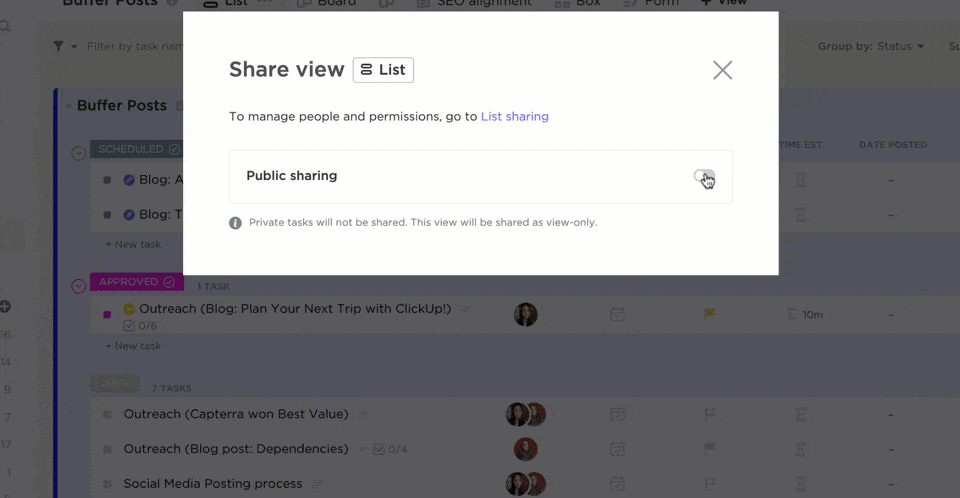Image resolution: width=960 pixels, height=498 pixels.
Task: Open the Social Media Posting process task
Action: [x=212, y=484]
